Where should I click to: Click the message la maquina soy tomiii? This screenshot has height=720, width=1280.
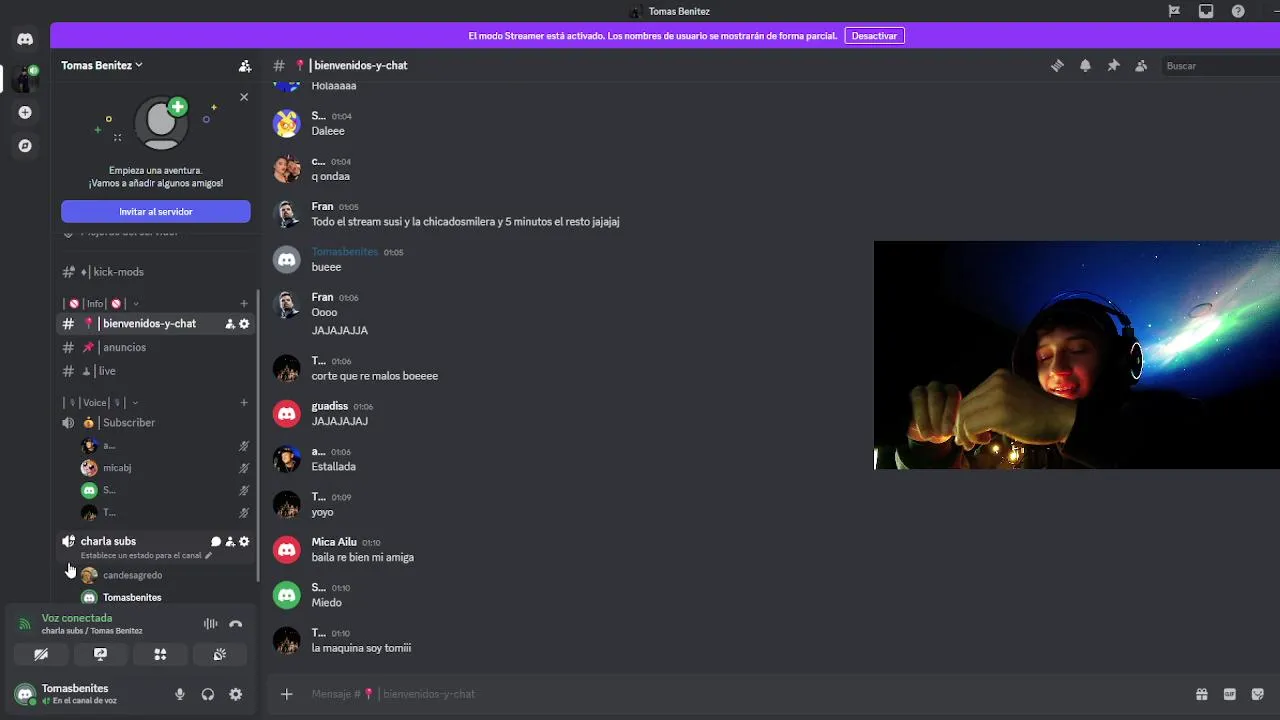361,648
